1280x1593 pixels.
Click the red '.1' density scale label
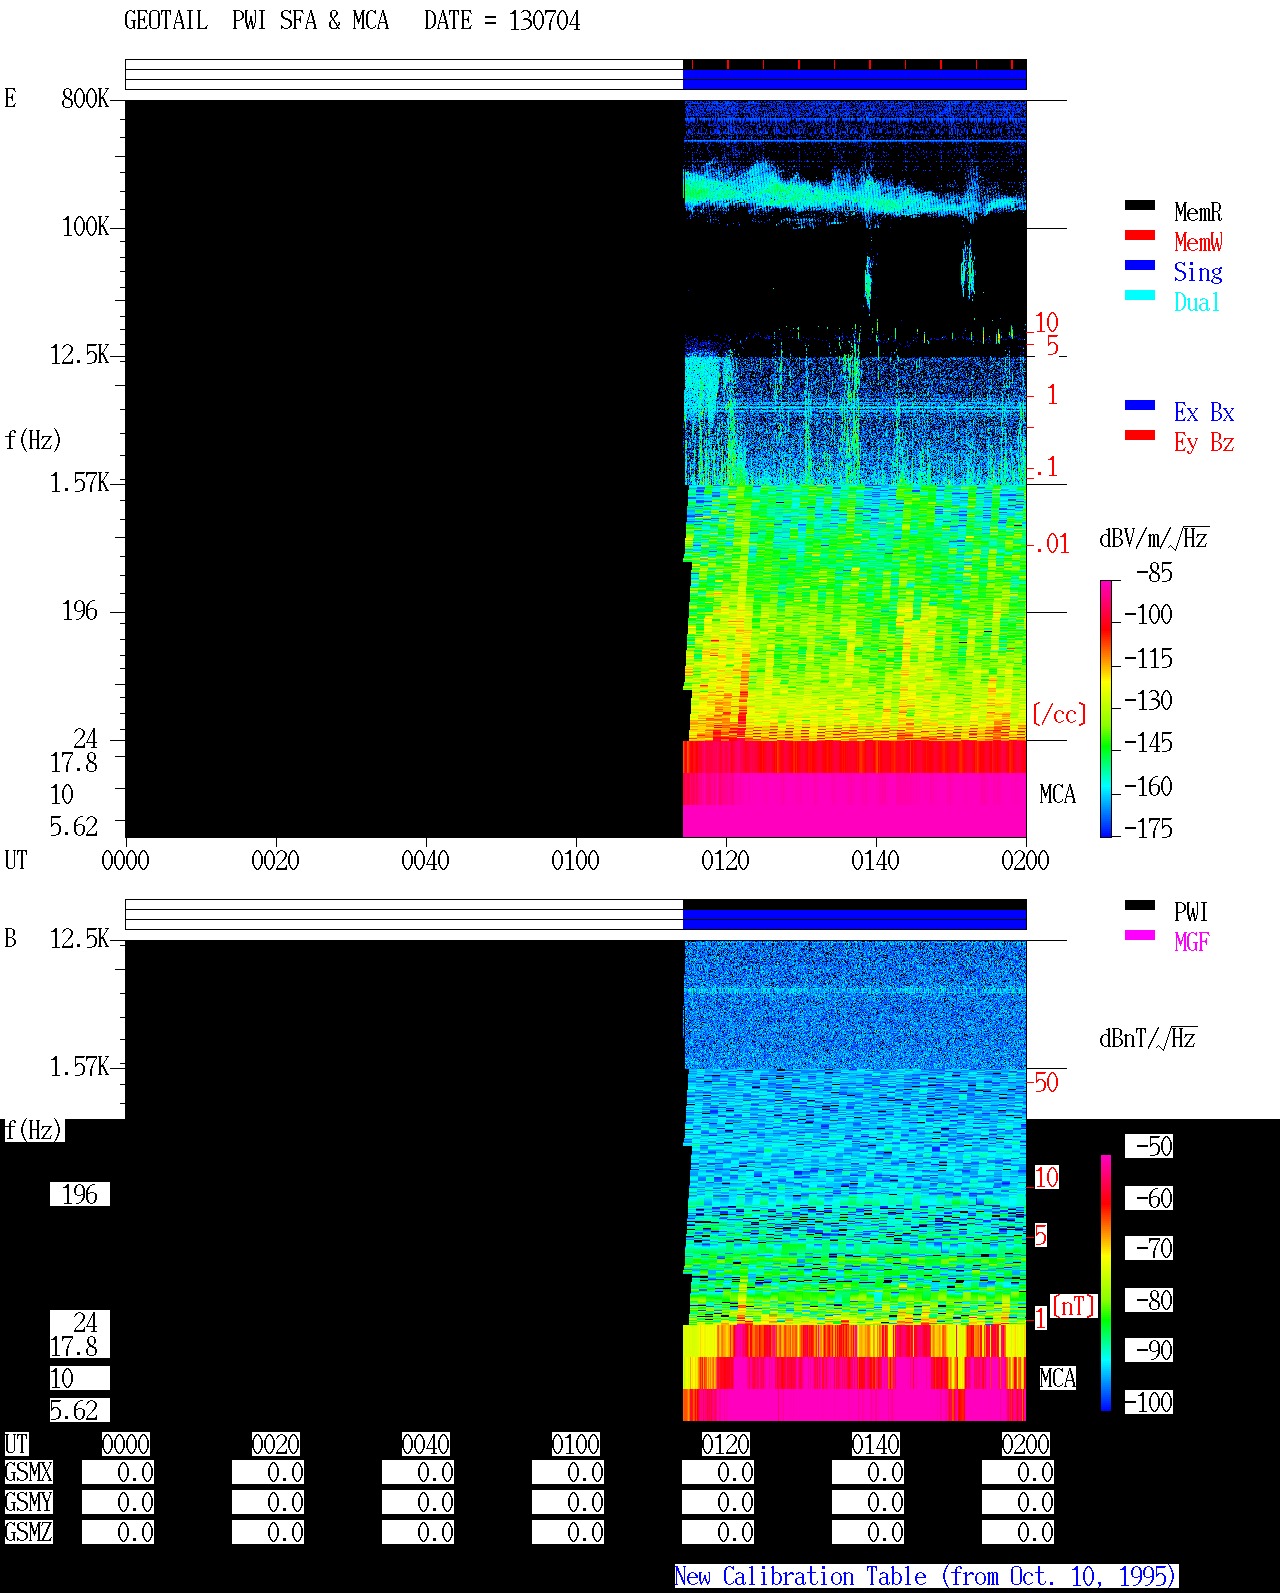(x=1046, y=467)
